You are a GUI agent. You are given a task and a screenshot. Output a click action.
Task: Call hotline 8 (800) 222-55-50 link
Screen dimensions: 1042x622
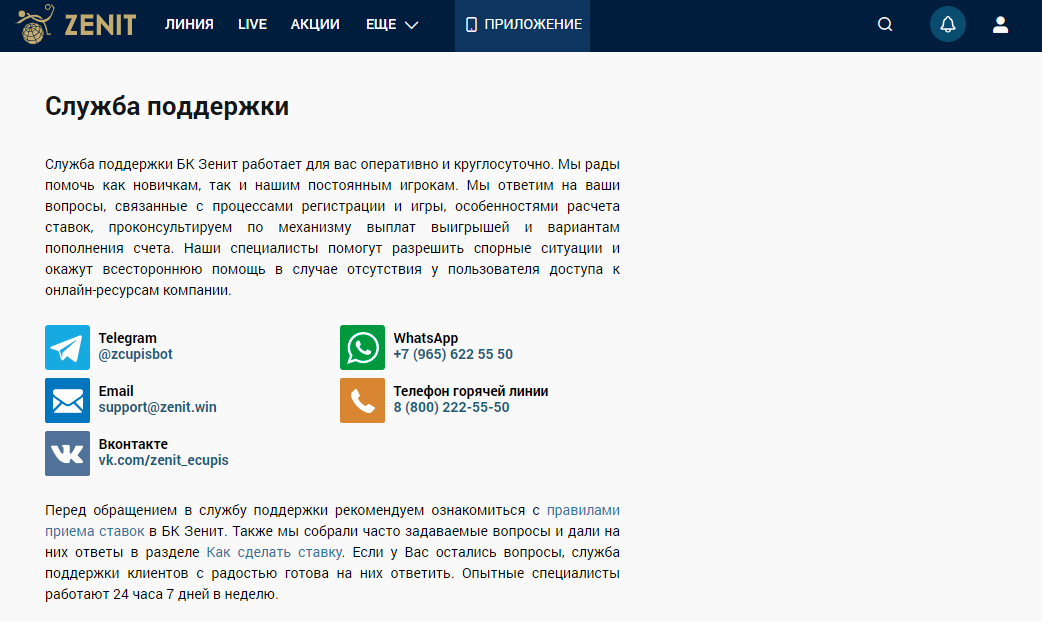coord(451,407)
